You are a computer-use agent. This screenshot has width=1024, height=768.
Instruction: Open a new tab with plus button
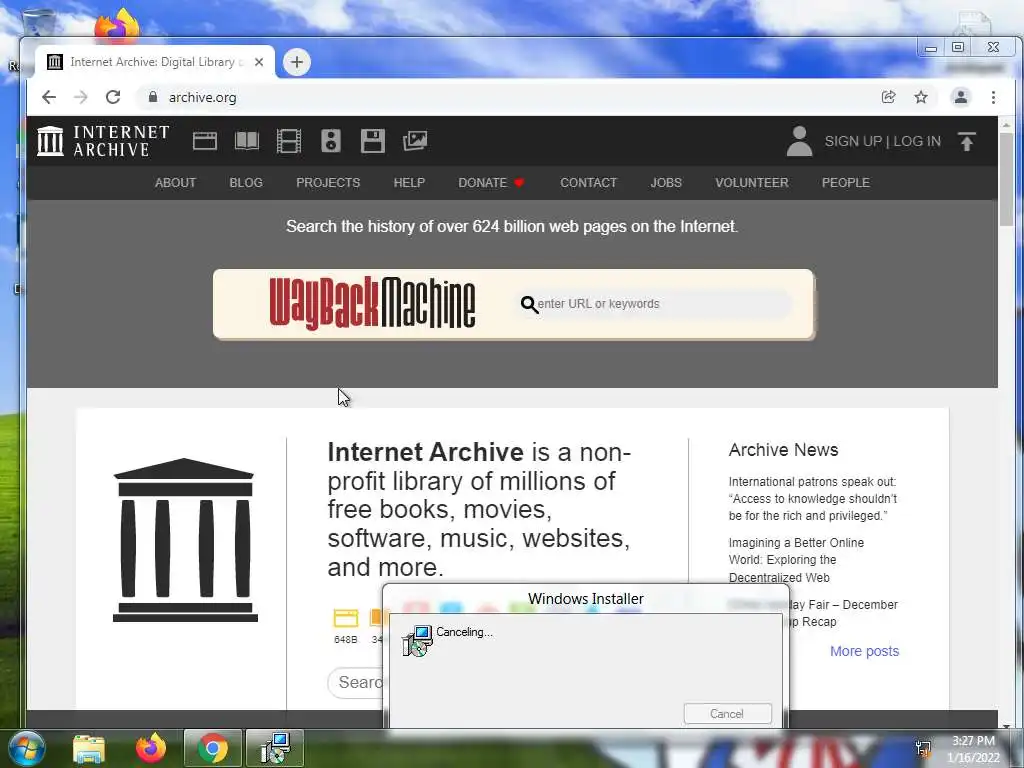tap(296, 62)
